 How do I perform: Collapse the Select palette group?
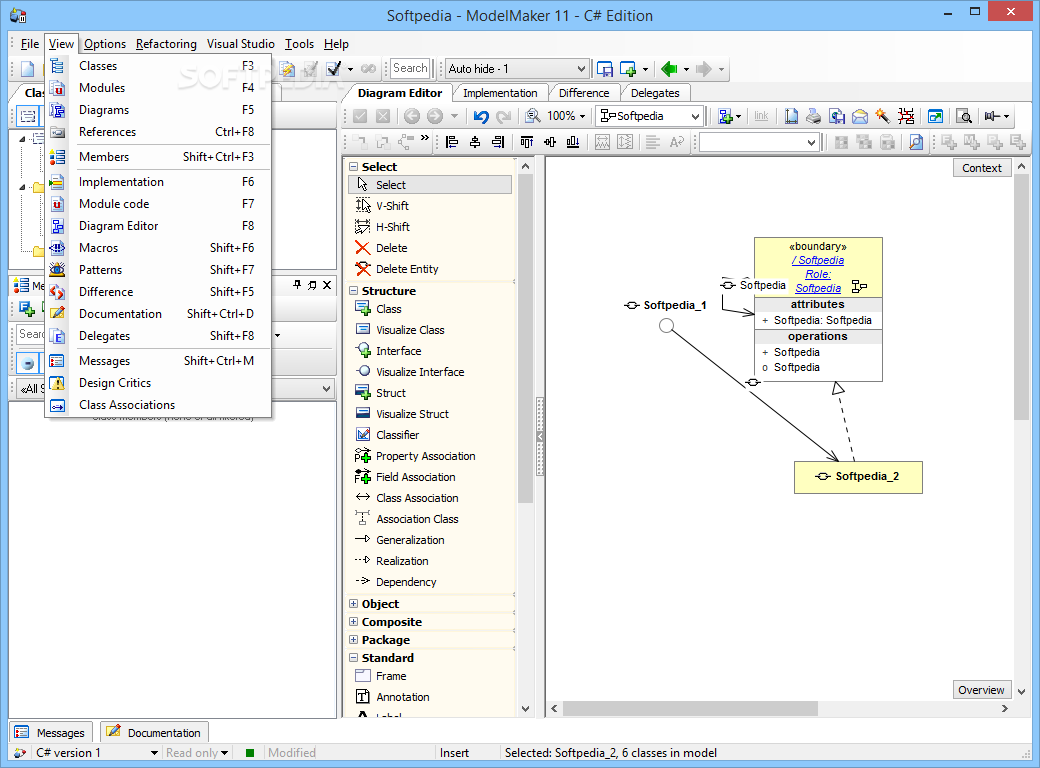point(354,166)
